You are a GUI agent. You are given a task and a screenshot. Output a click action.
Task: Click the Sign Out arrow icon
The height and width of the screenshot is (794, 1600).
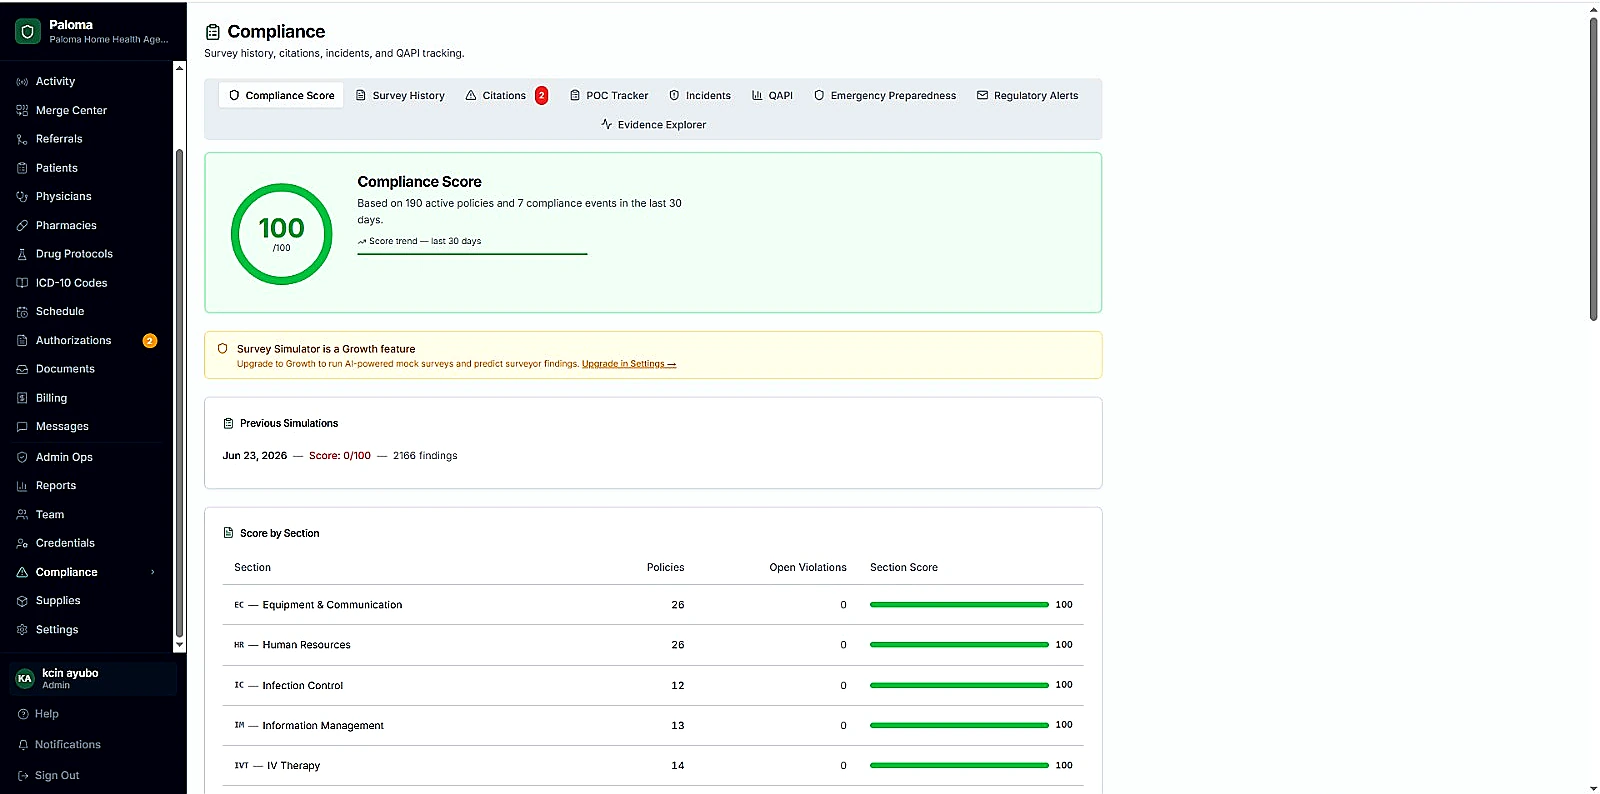click(x=23, y=776)
